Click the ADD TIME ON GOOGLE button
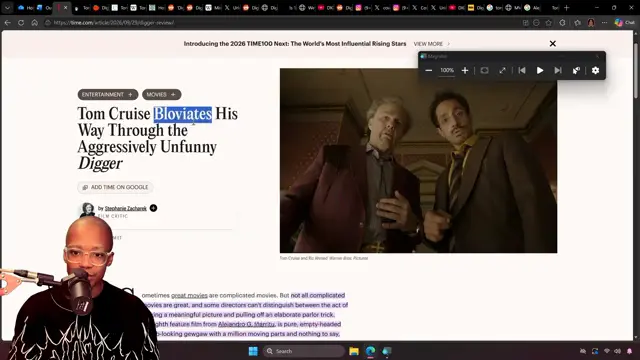The width and height of the screenshot is (640, 360). click(x=115, y=187)
